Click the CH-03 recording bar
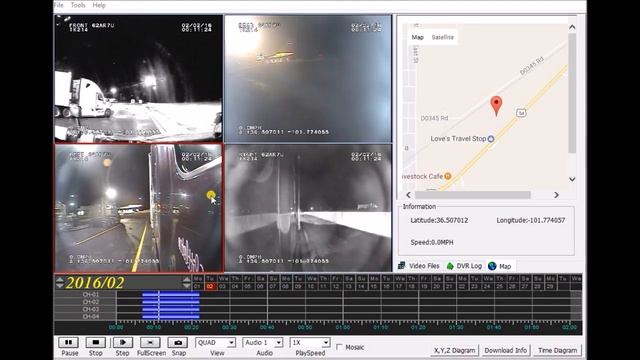 pos(171,309)
